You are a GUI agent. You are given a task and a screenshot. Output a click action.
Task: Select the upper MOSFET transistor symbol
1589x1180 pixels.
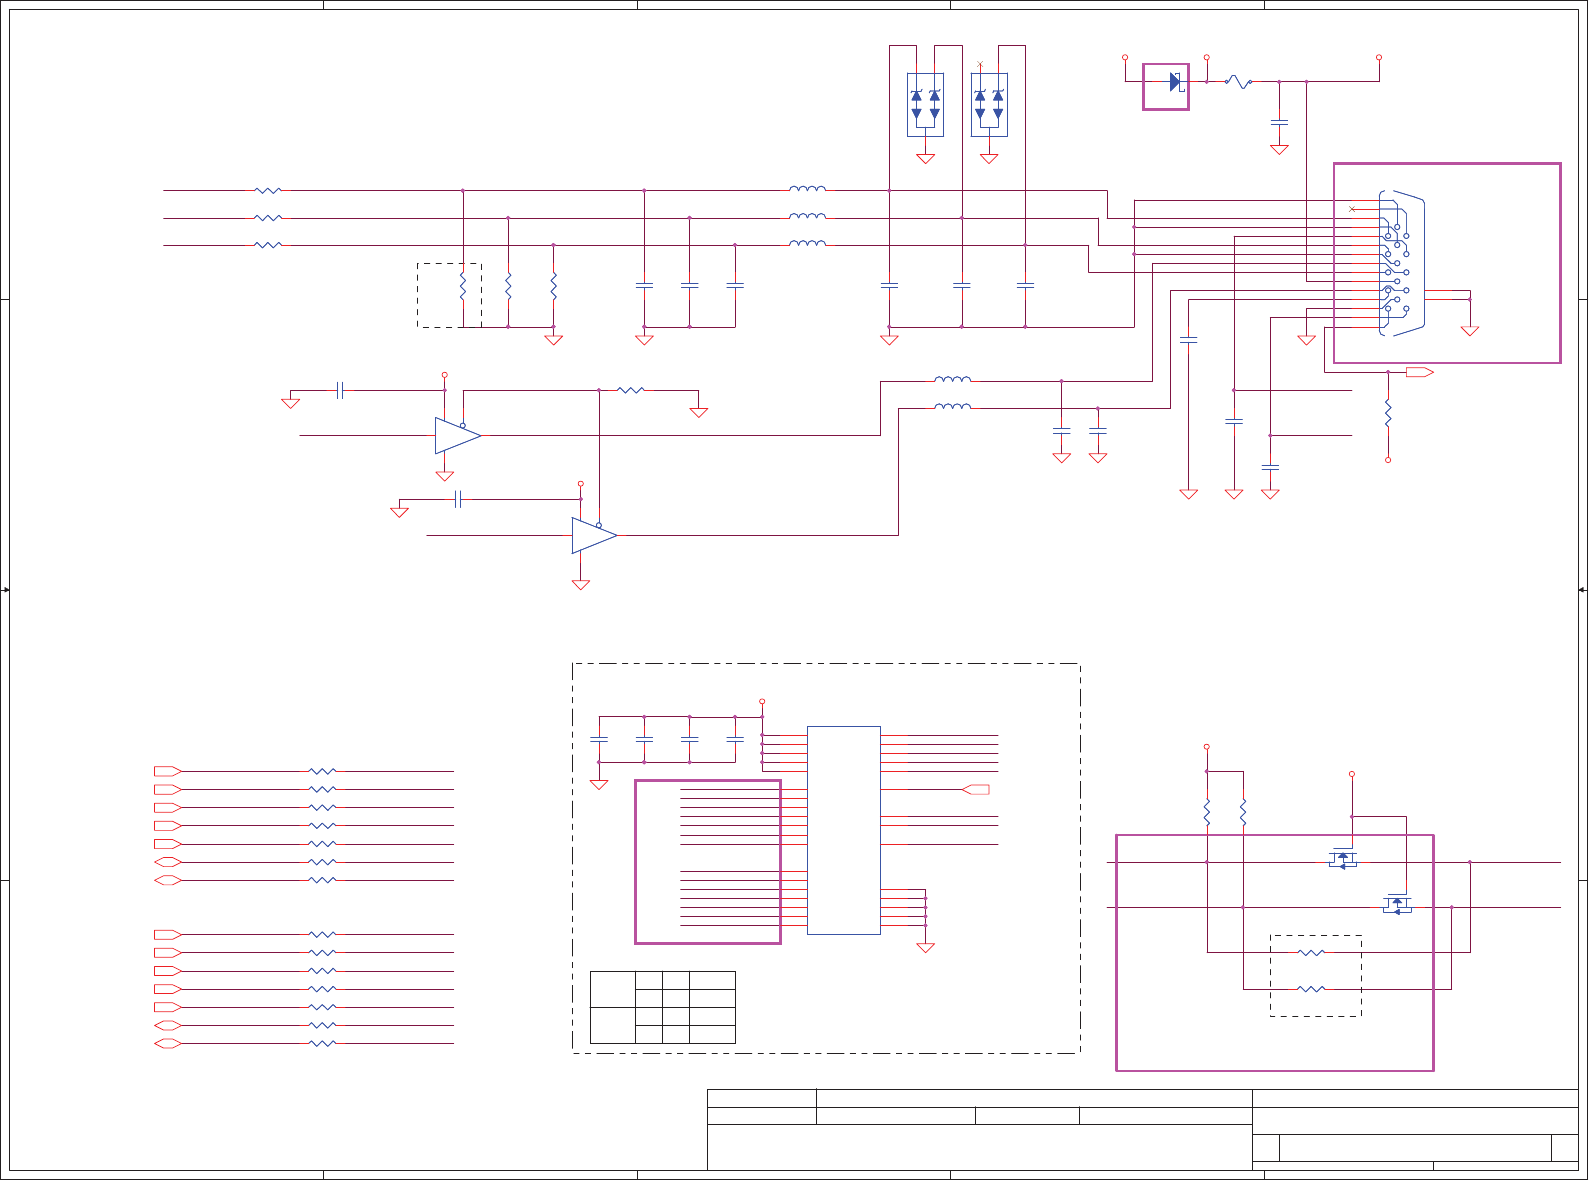pos(1343,858)
